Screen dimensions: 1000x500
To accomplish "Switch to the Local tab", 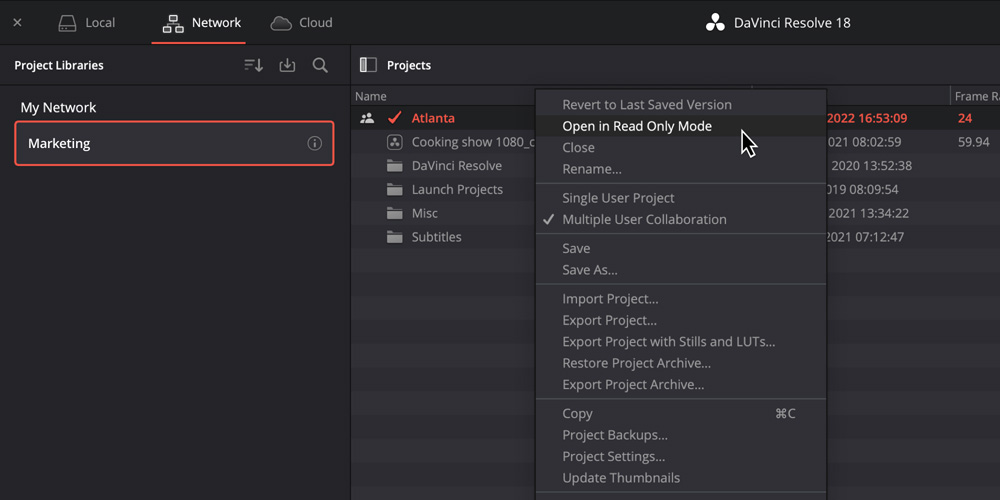I will point(86,22).
